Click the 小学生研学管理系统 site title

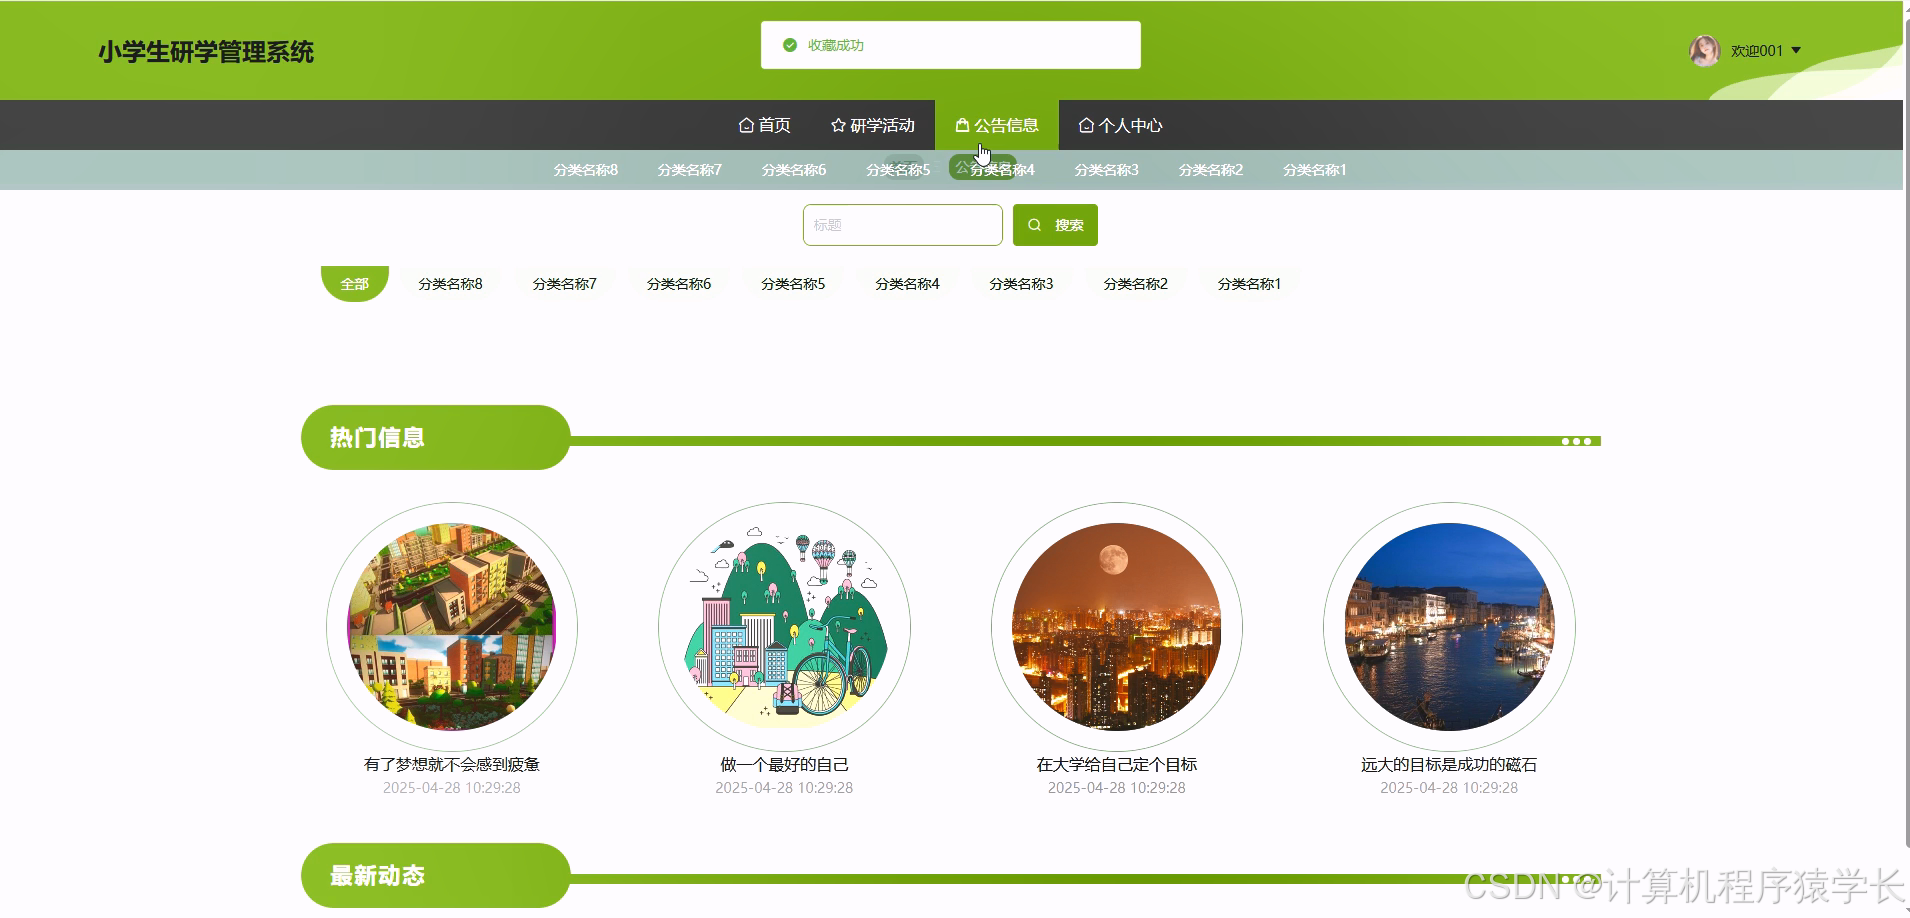coord(206,52)
